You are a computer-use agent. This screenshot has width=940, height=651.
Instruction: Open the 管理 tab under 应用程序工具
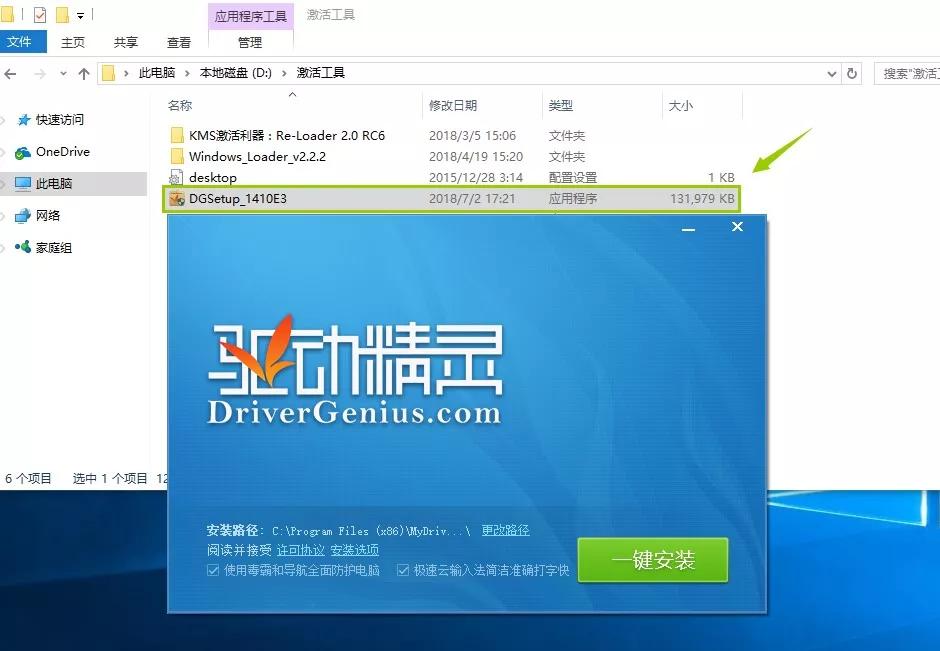pyautogui.click(x=251, y=42)
